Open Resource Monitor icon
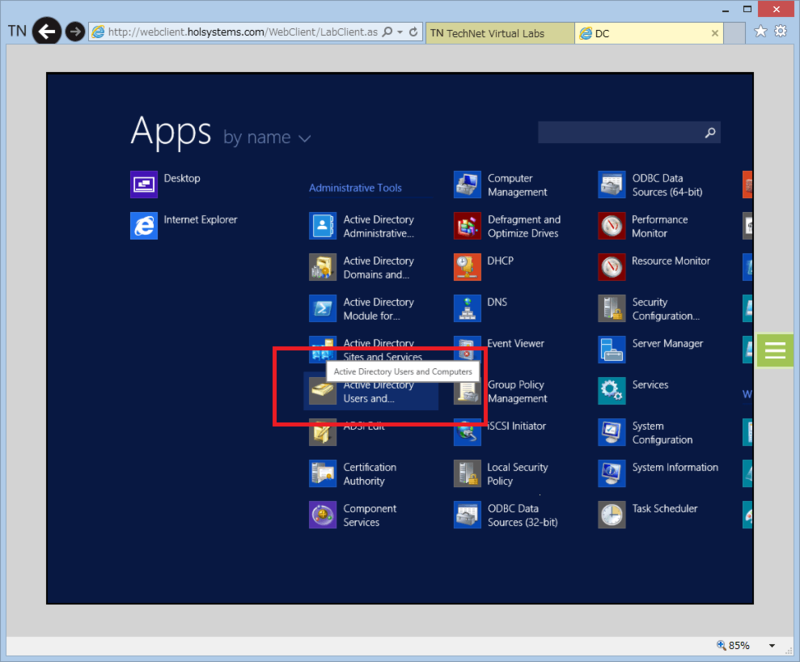 [612, 267]
